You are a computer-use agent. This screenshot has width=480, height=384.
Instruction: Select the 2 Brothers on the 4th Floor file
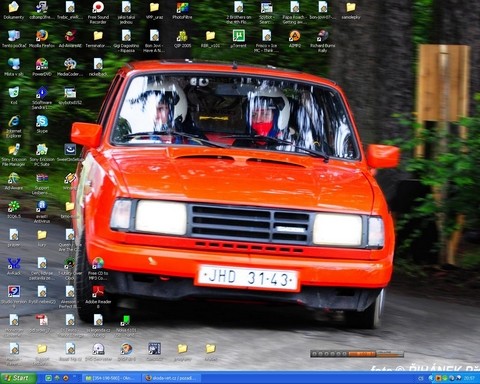[x=238, y=12]
